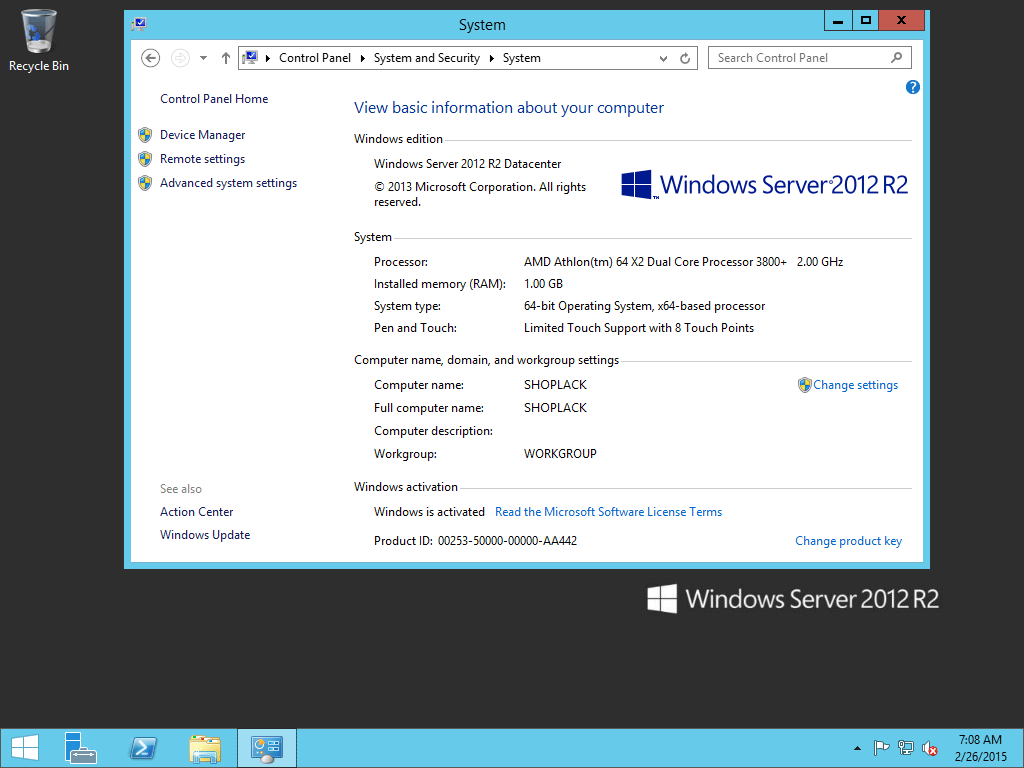Screen dimensions: 1024x768
Task: Click the address bar computer icon
Action: (250, 57)
